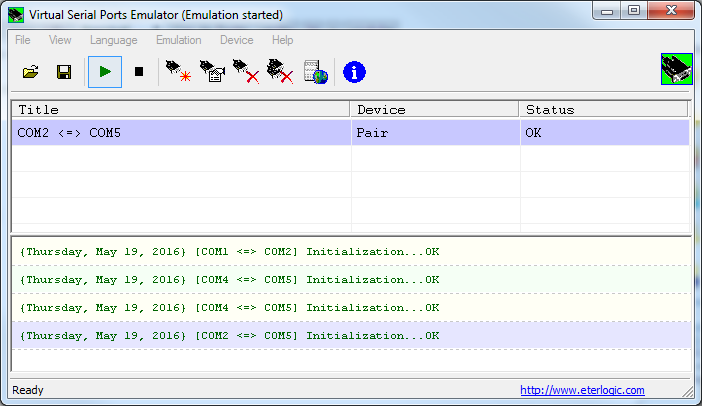Click the Delete device icon
This screenshot has height=406, width=702.
tap(245, 72)
